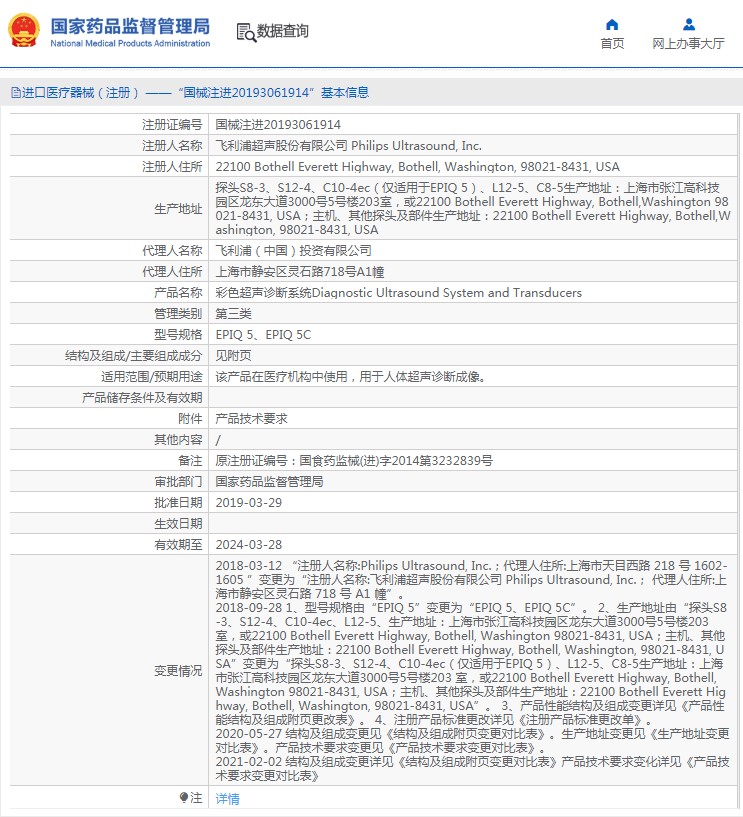743x817 pixels.
Task: Select intended use text 该产品在医疗机构中使用
Action: coord(351,377)
